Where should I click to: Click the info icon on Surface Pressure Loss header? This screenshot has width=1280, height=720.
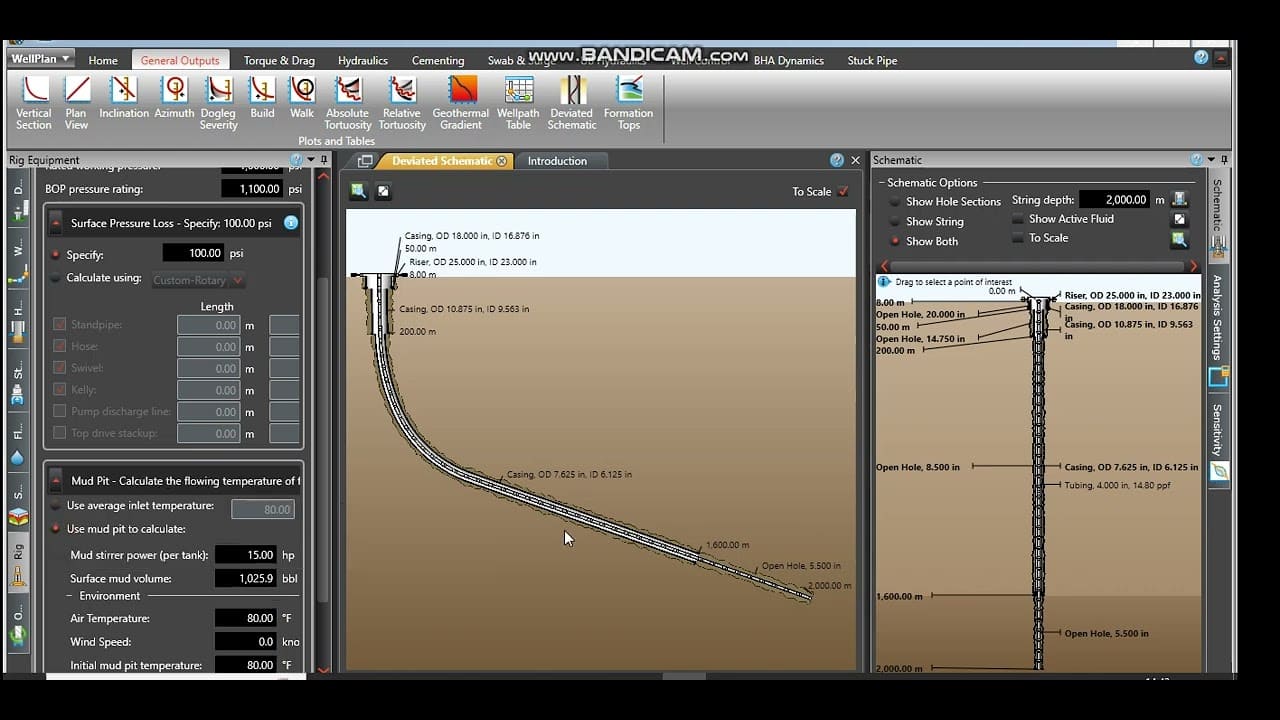coord(291,223)
